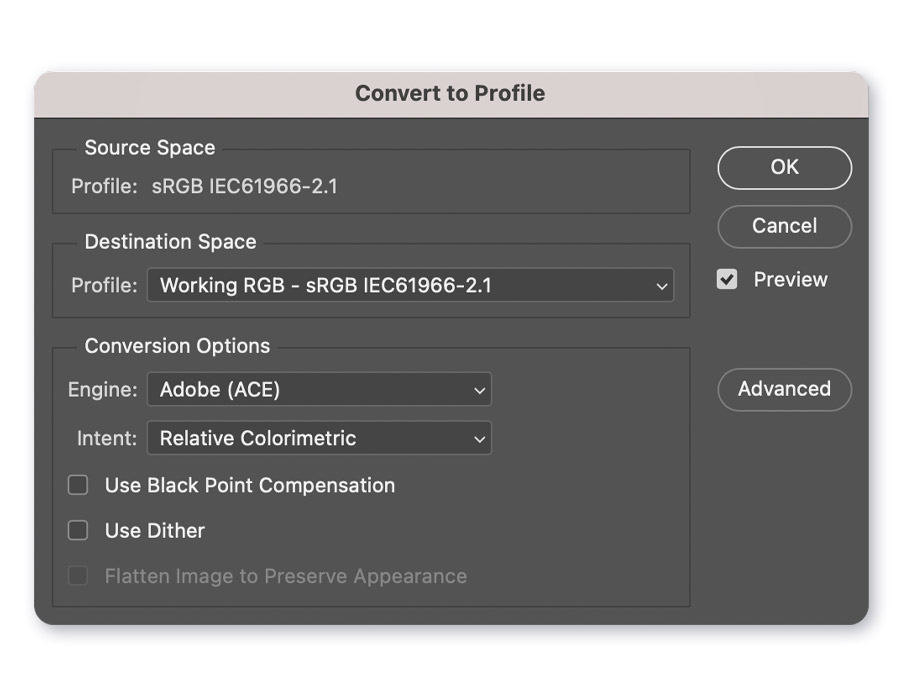
Task: Click the Convert to Profile title bar
Action: tap(450, 93)
